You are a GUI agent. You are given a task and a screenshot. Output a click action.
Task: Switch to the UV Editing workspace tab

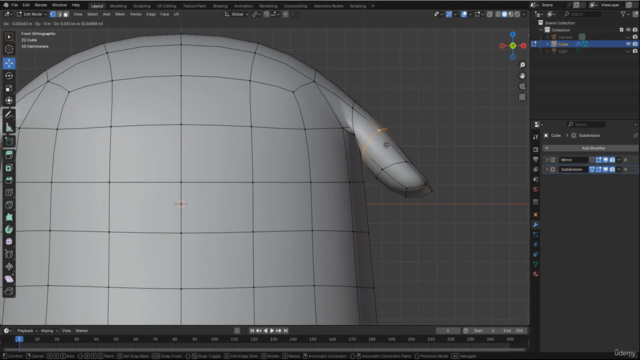(x=167, y=6)
